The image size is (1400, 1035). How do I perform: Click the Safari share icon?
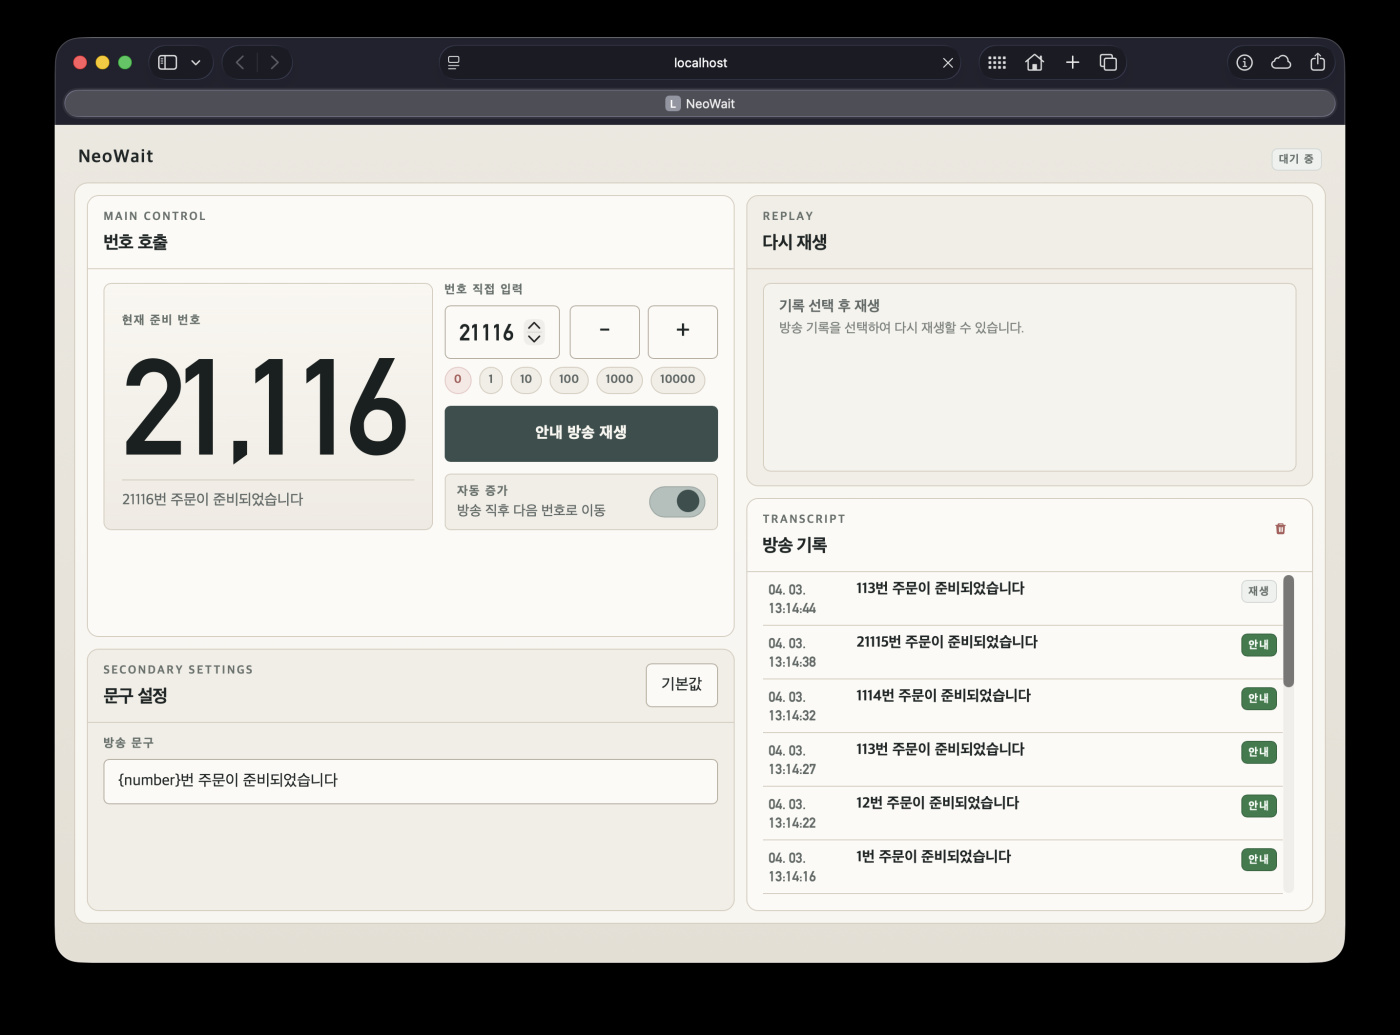point(1317,62)
